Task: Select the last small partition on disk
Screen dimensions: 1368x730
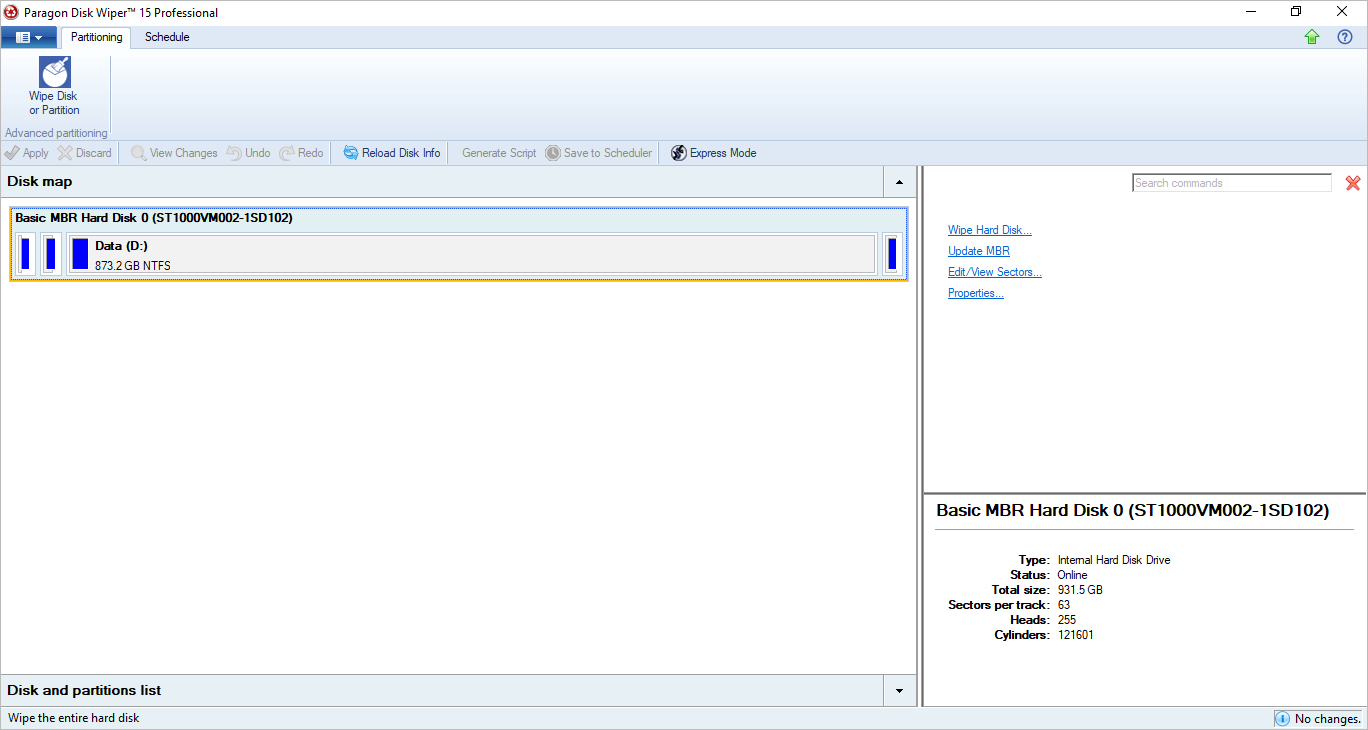Action: coord(892,254)
